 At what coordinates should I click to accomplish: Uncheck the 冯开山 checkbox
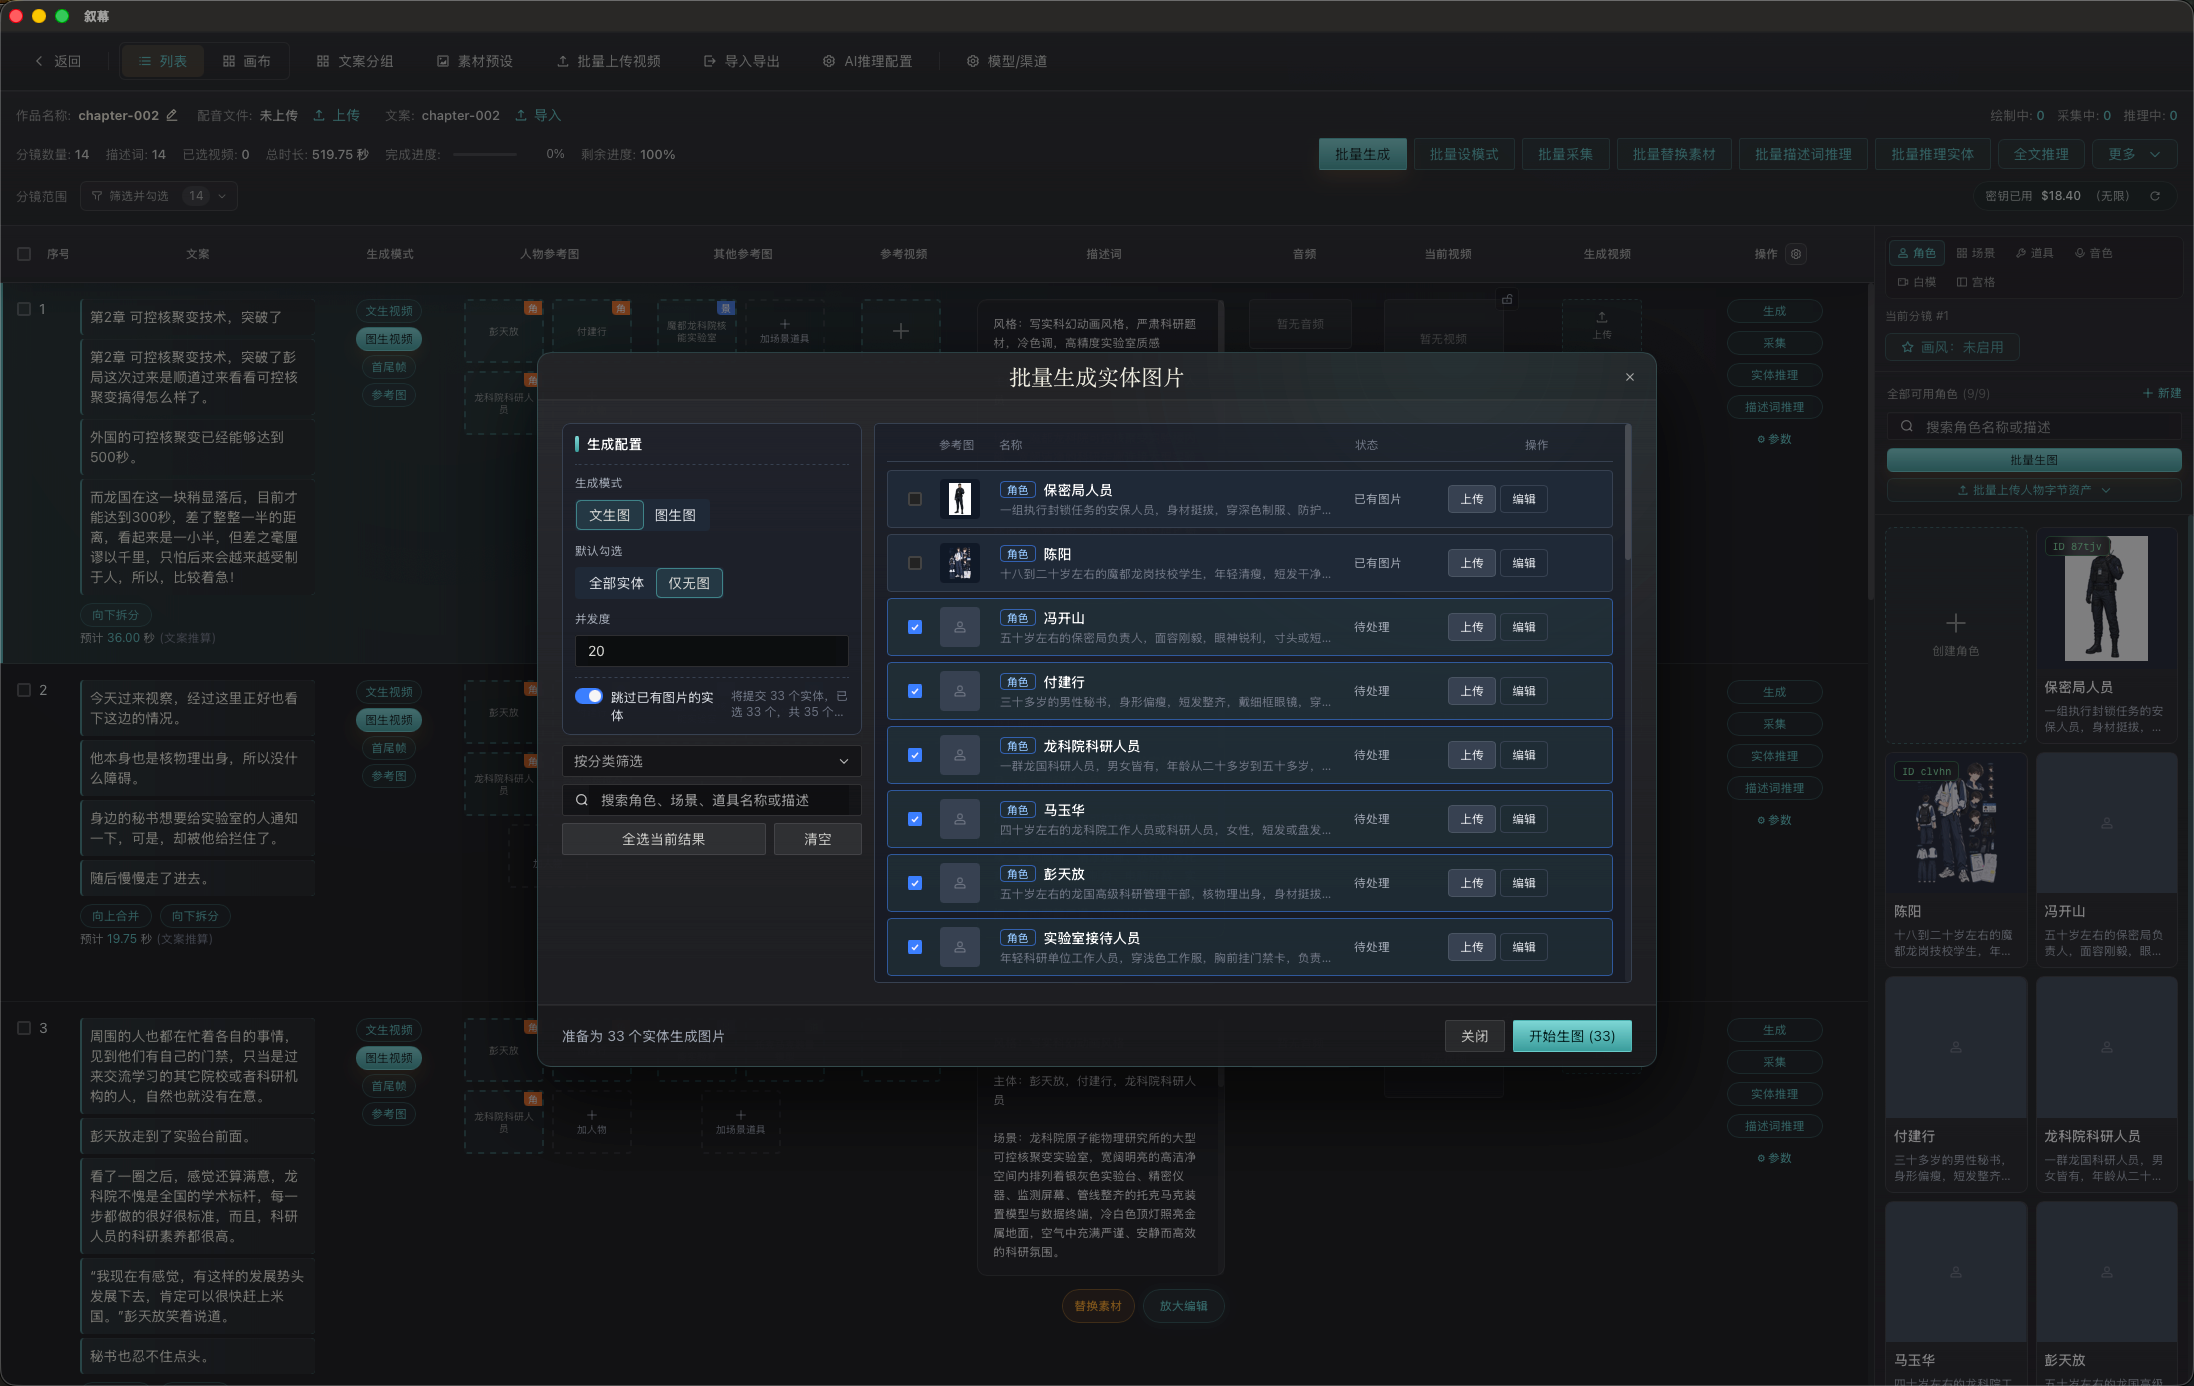pos(915,627)
